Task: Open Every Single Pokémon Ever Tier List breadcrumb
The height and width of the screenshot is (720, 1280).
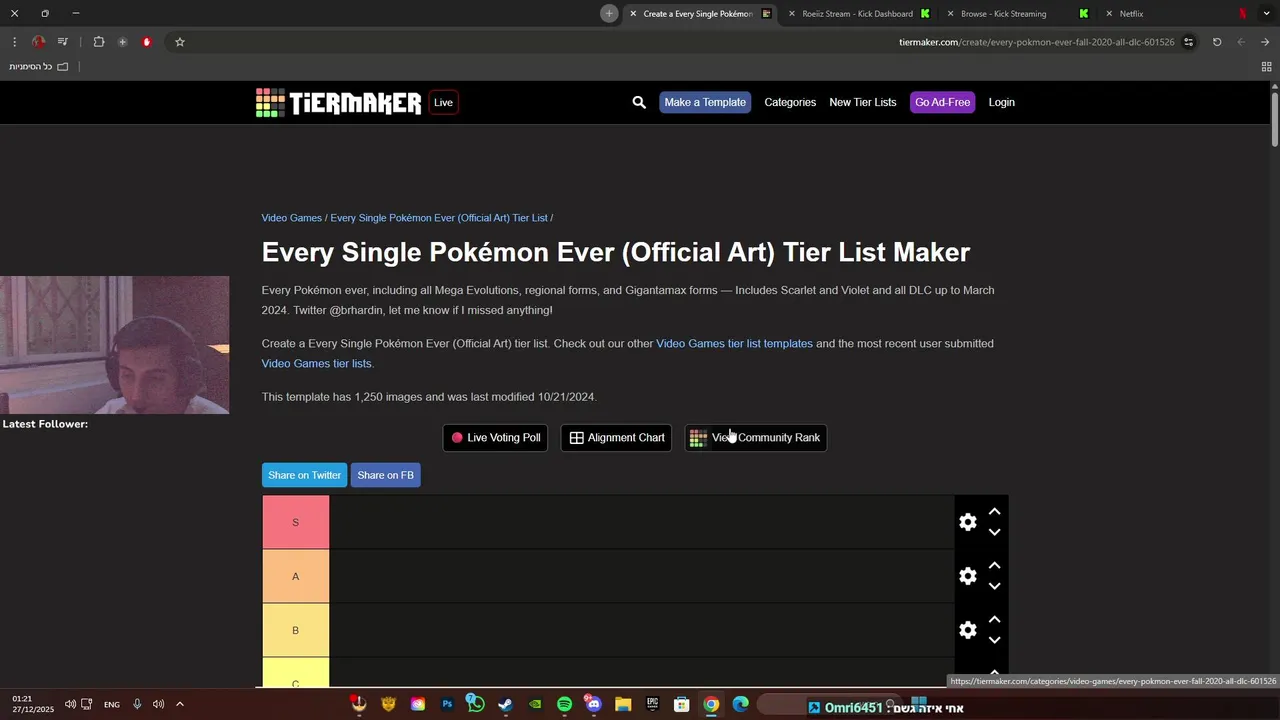Action: (439, 218)
